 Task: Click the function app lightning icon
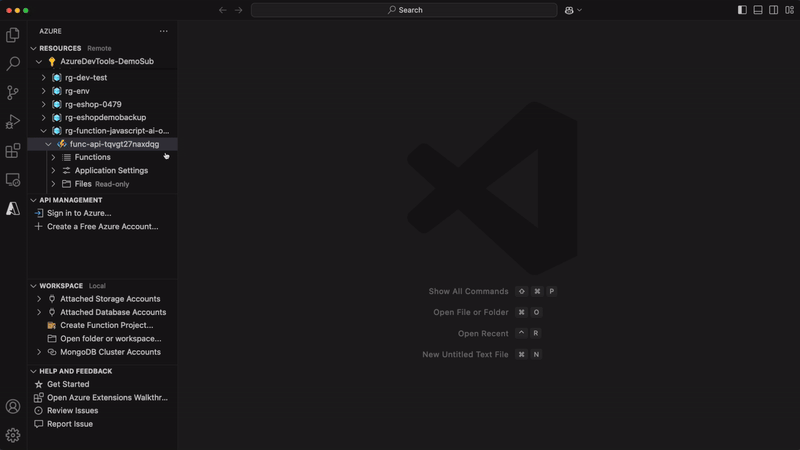point(62,144)
